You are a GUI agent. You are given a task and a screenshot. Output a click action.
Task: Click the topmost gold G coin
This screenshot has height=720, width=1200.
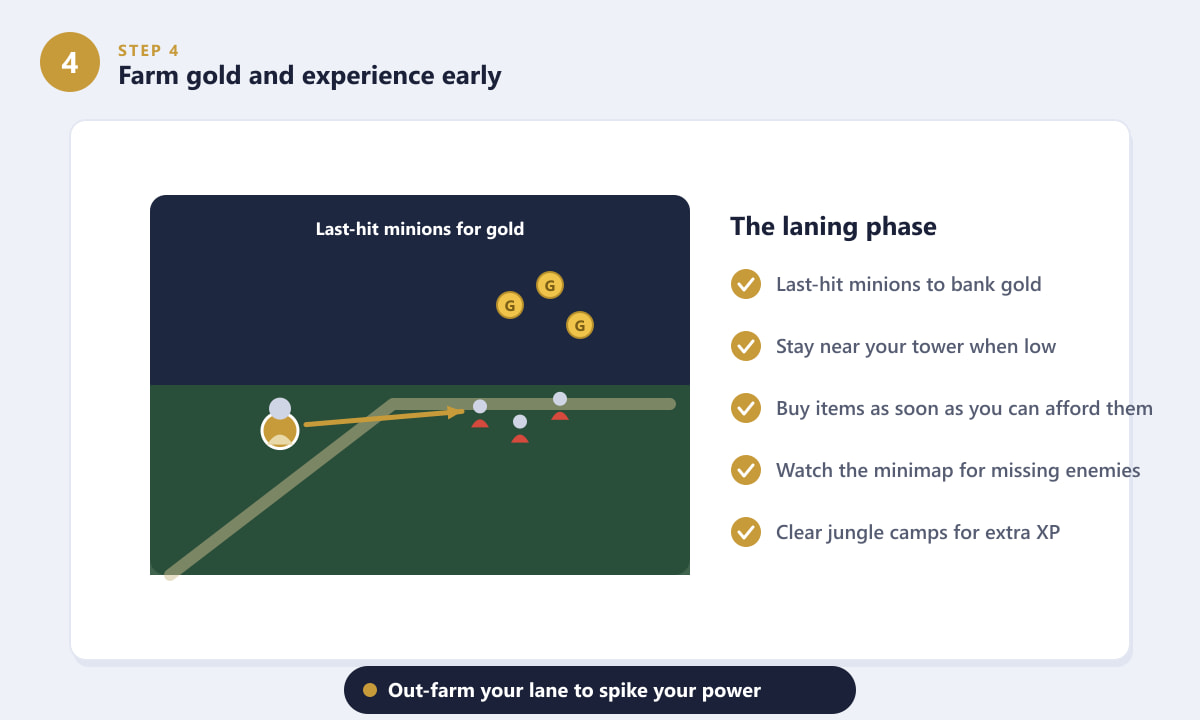point(550,285)
